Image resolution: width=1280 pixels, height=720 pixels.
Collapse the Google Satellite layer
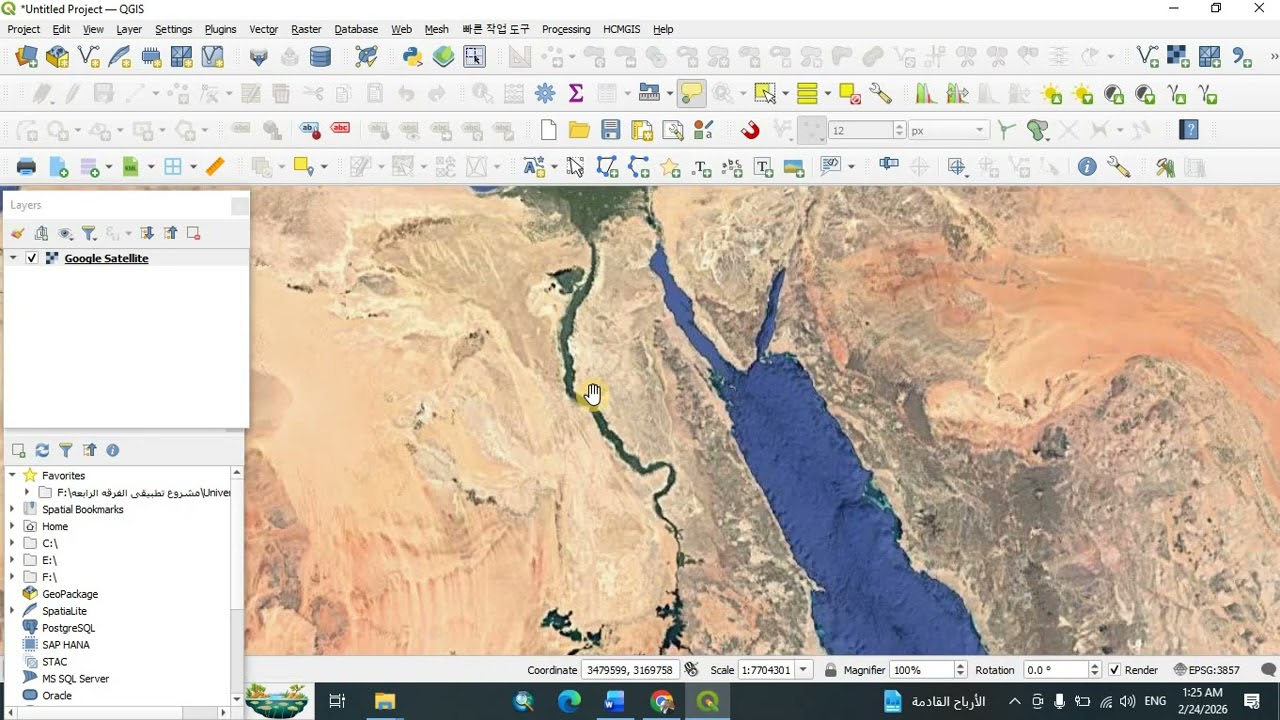13,258
